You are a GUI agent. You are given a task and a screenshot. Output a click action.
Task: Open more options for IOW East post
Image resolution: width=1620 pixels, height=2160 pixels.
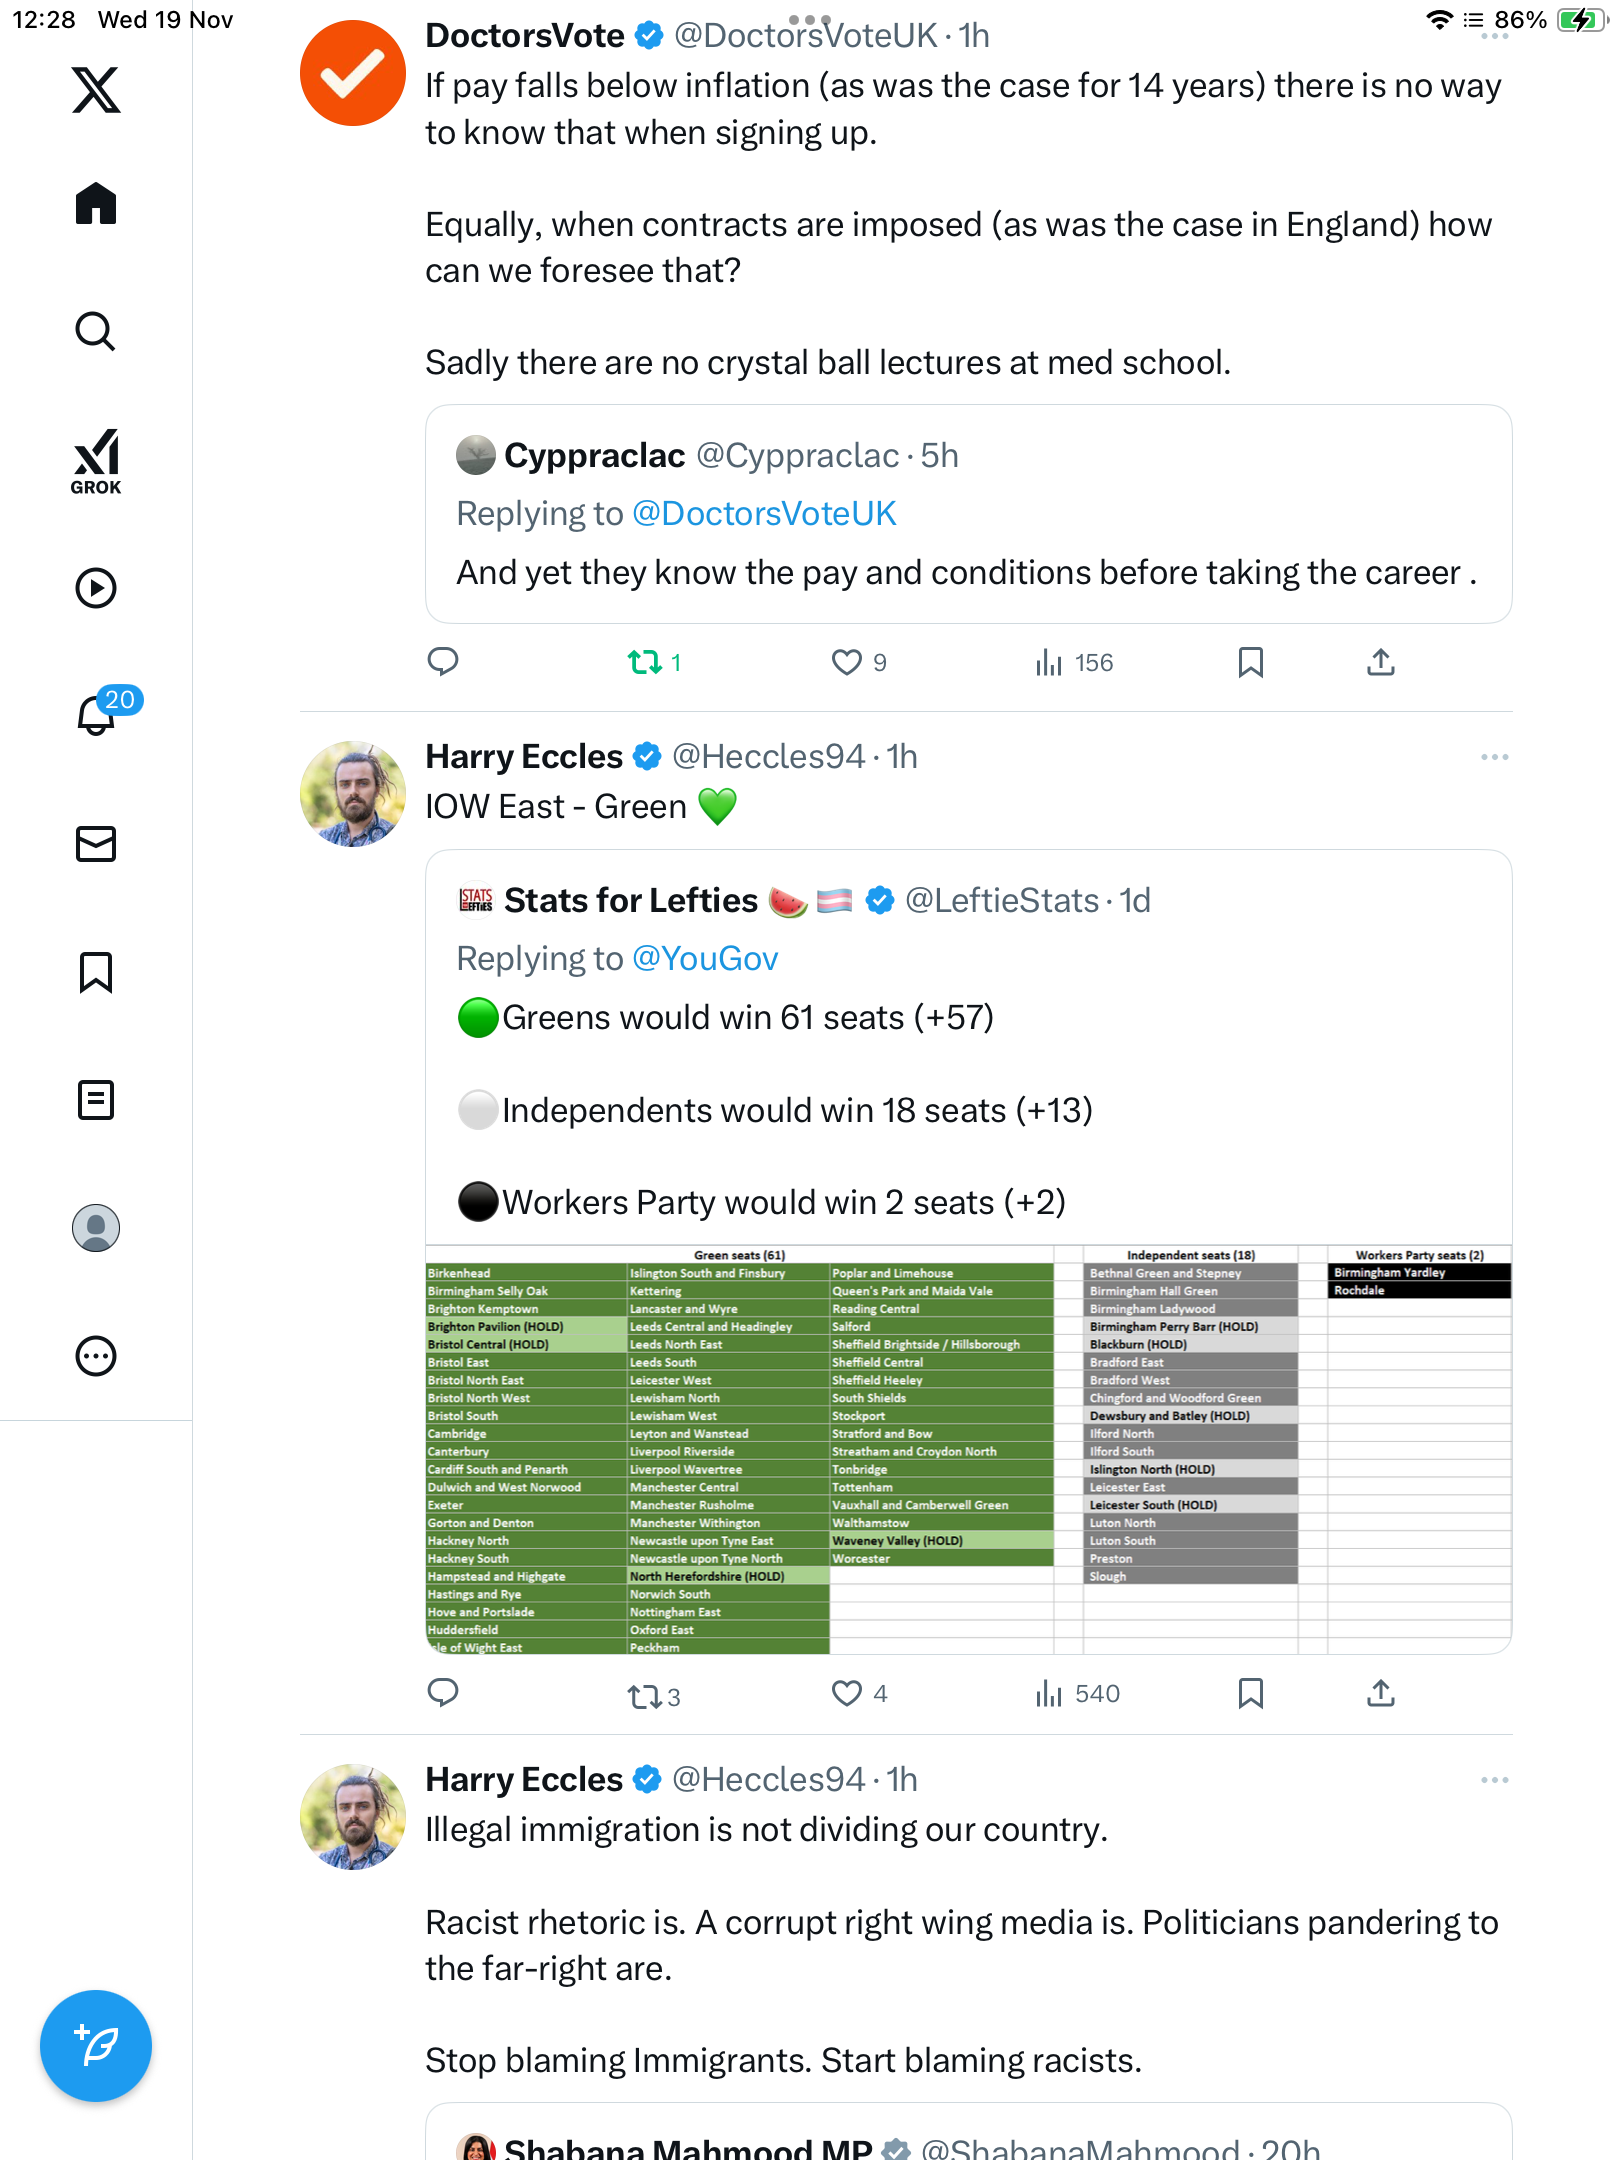(1494, 758)
